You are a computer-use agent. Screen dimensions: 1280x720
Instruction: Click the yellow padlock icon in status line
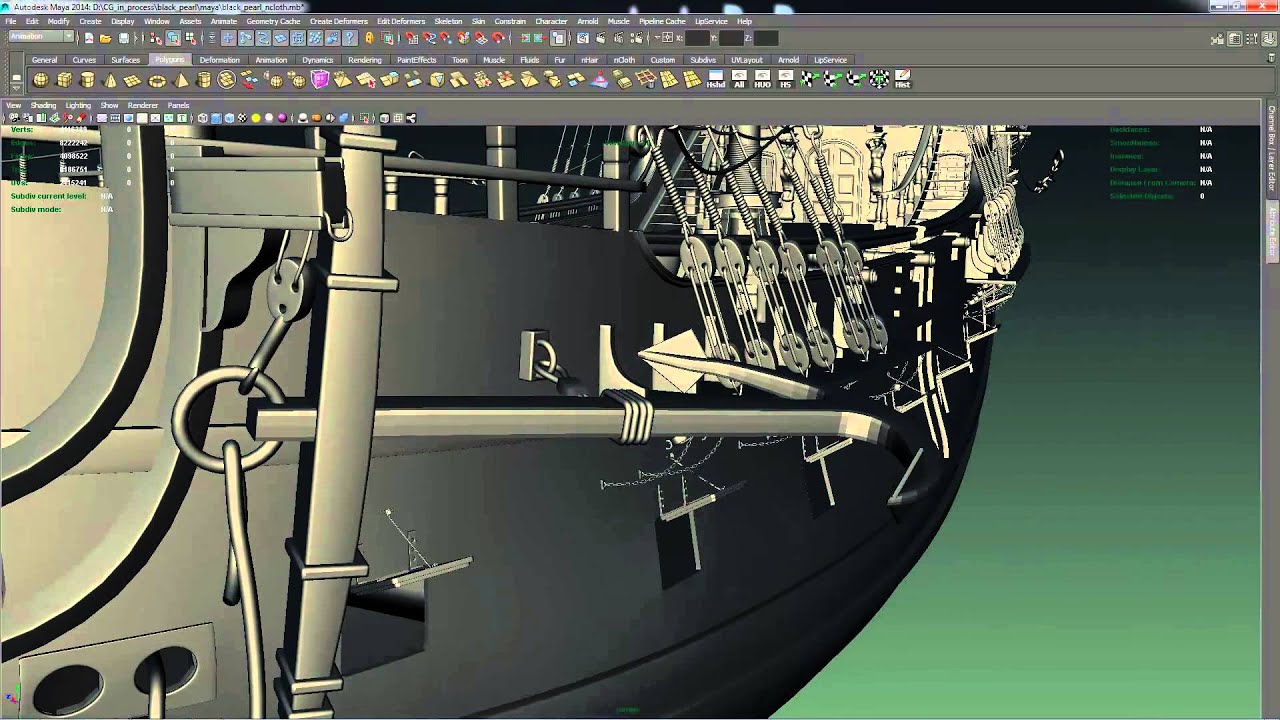(x=369, y=38)
